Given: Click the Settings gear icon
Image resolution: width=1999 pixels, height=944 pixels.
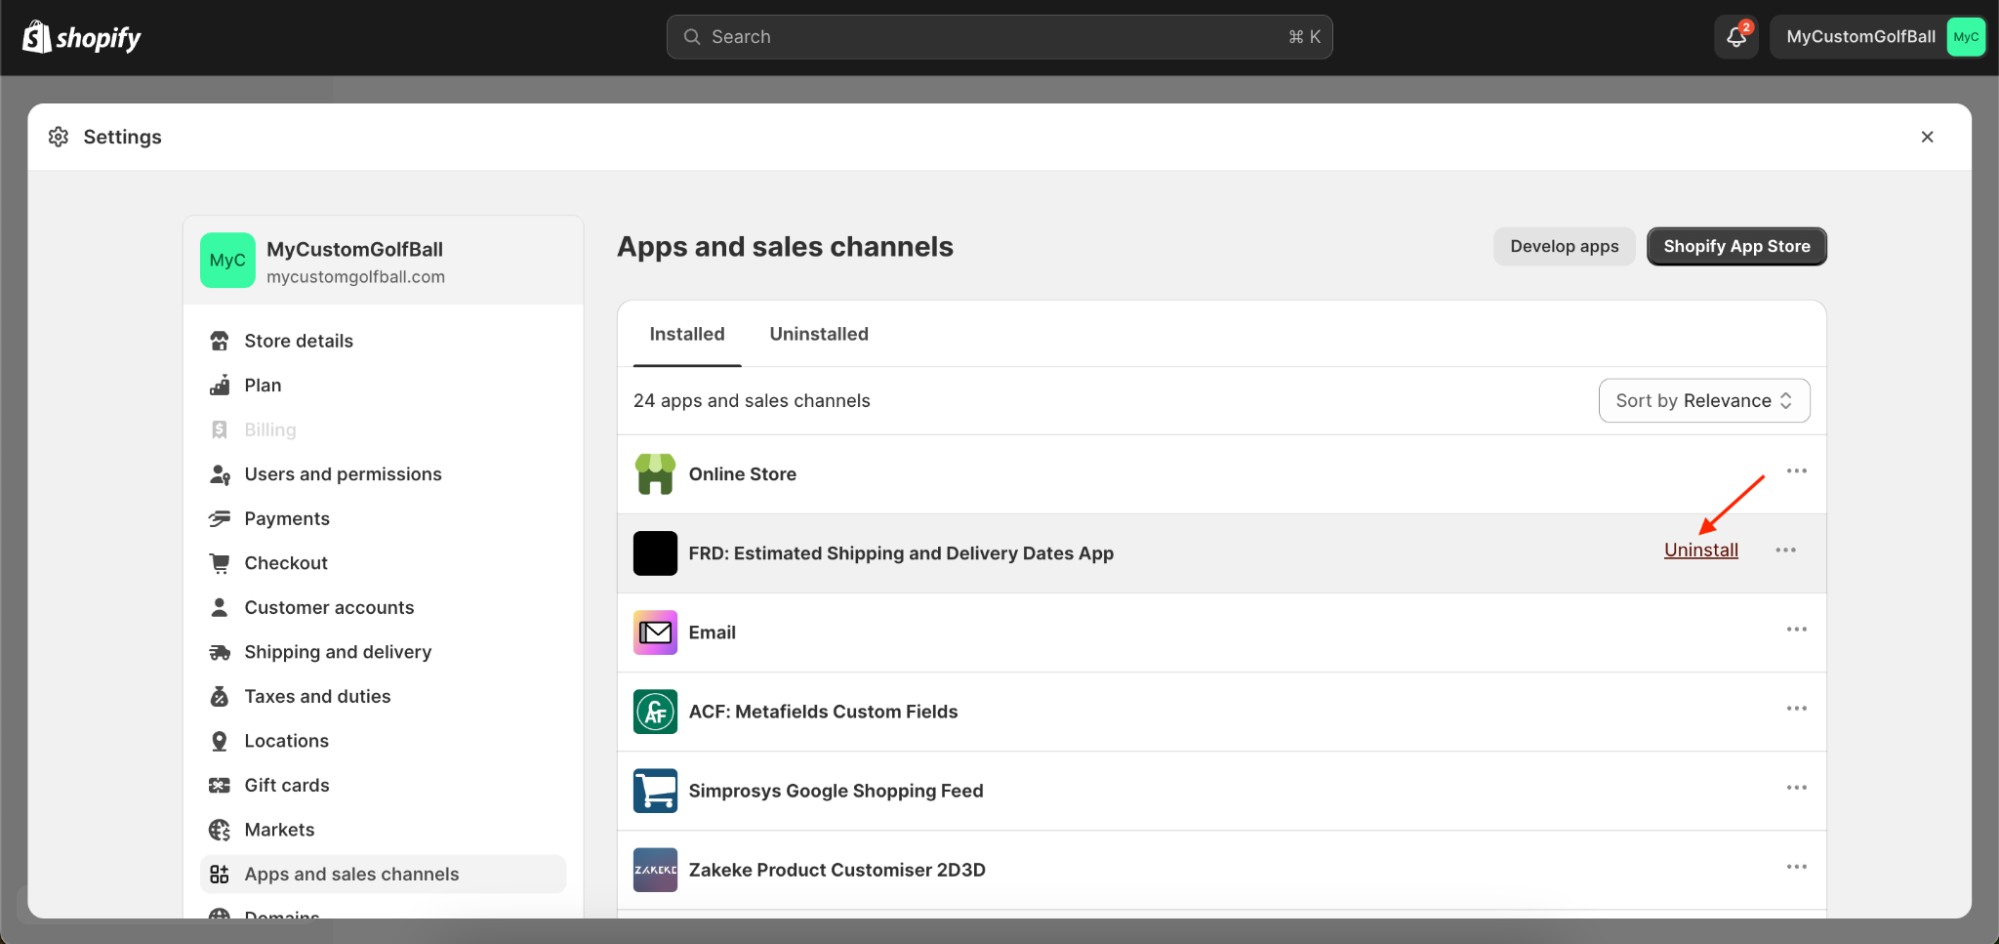Looking at the screenshot, I should pyautogui.click(x=59, y=137).
